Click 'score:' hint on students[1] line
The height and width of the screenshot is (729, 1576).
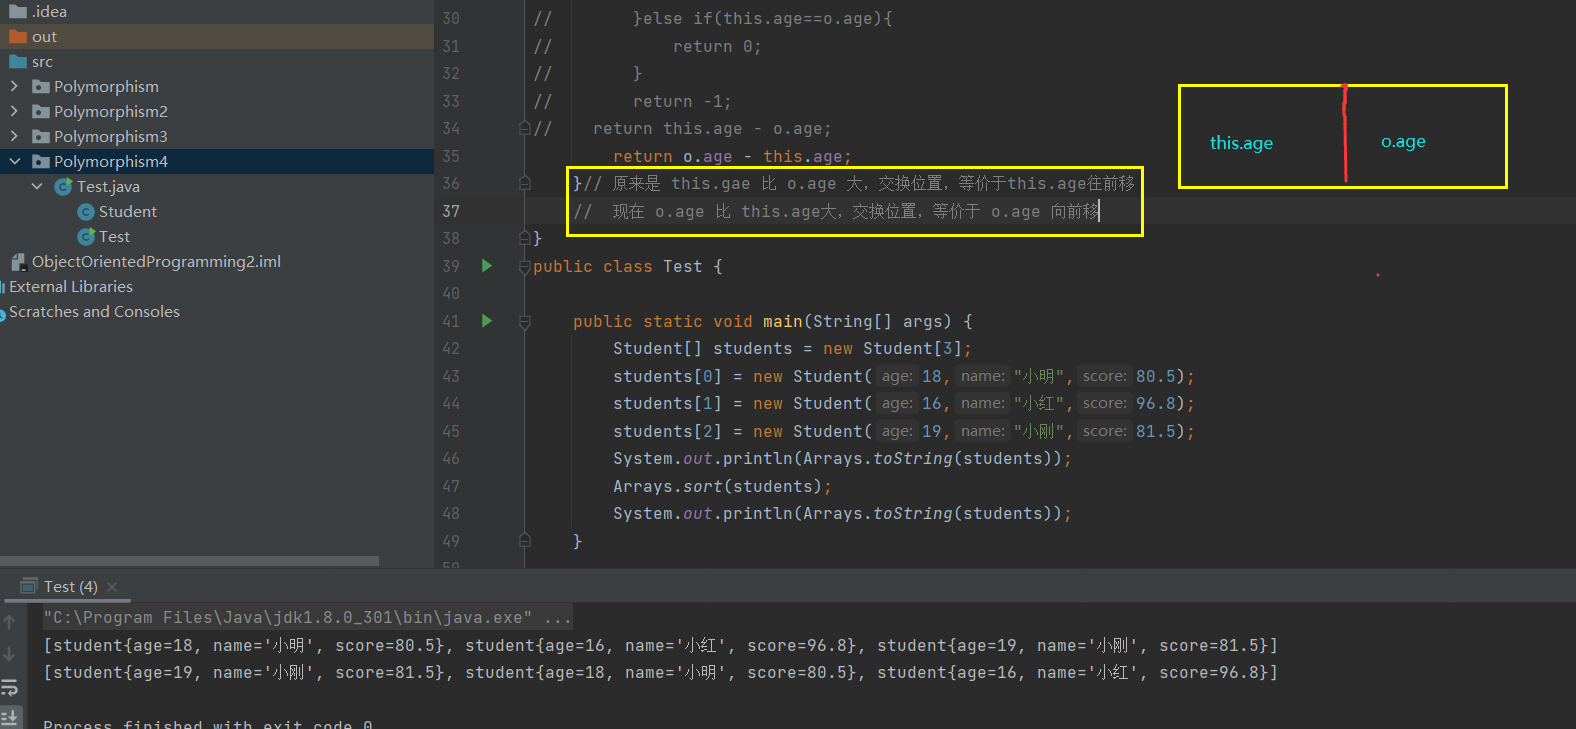[1104, 403]
